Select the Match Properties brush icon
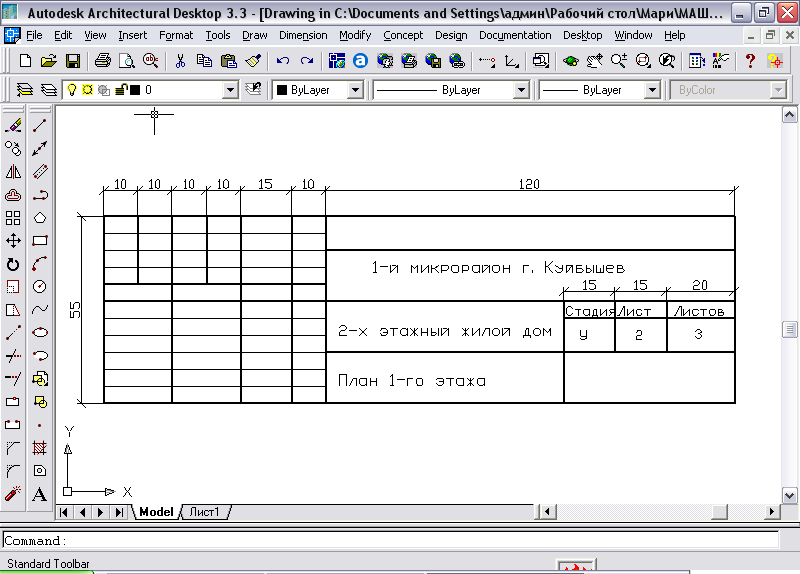Viewport: 800px width, 574px height. point(253,61)
